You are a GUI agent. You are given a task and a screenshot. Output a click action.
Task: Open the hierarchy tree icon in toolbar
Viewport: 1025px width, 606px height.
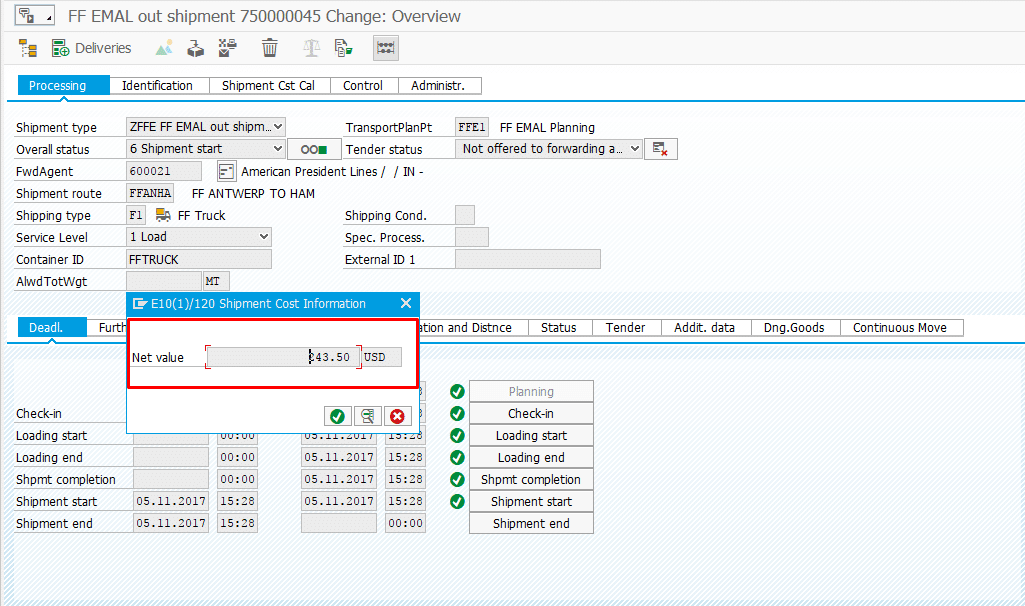coord(28,48)
